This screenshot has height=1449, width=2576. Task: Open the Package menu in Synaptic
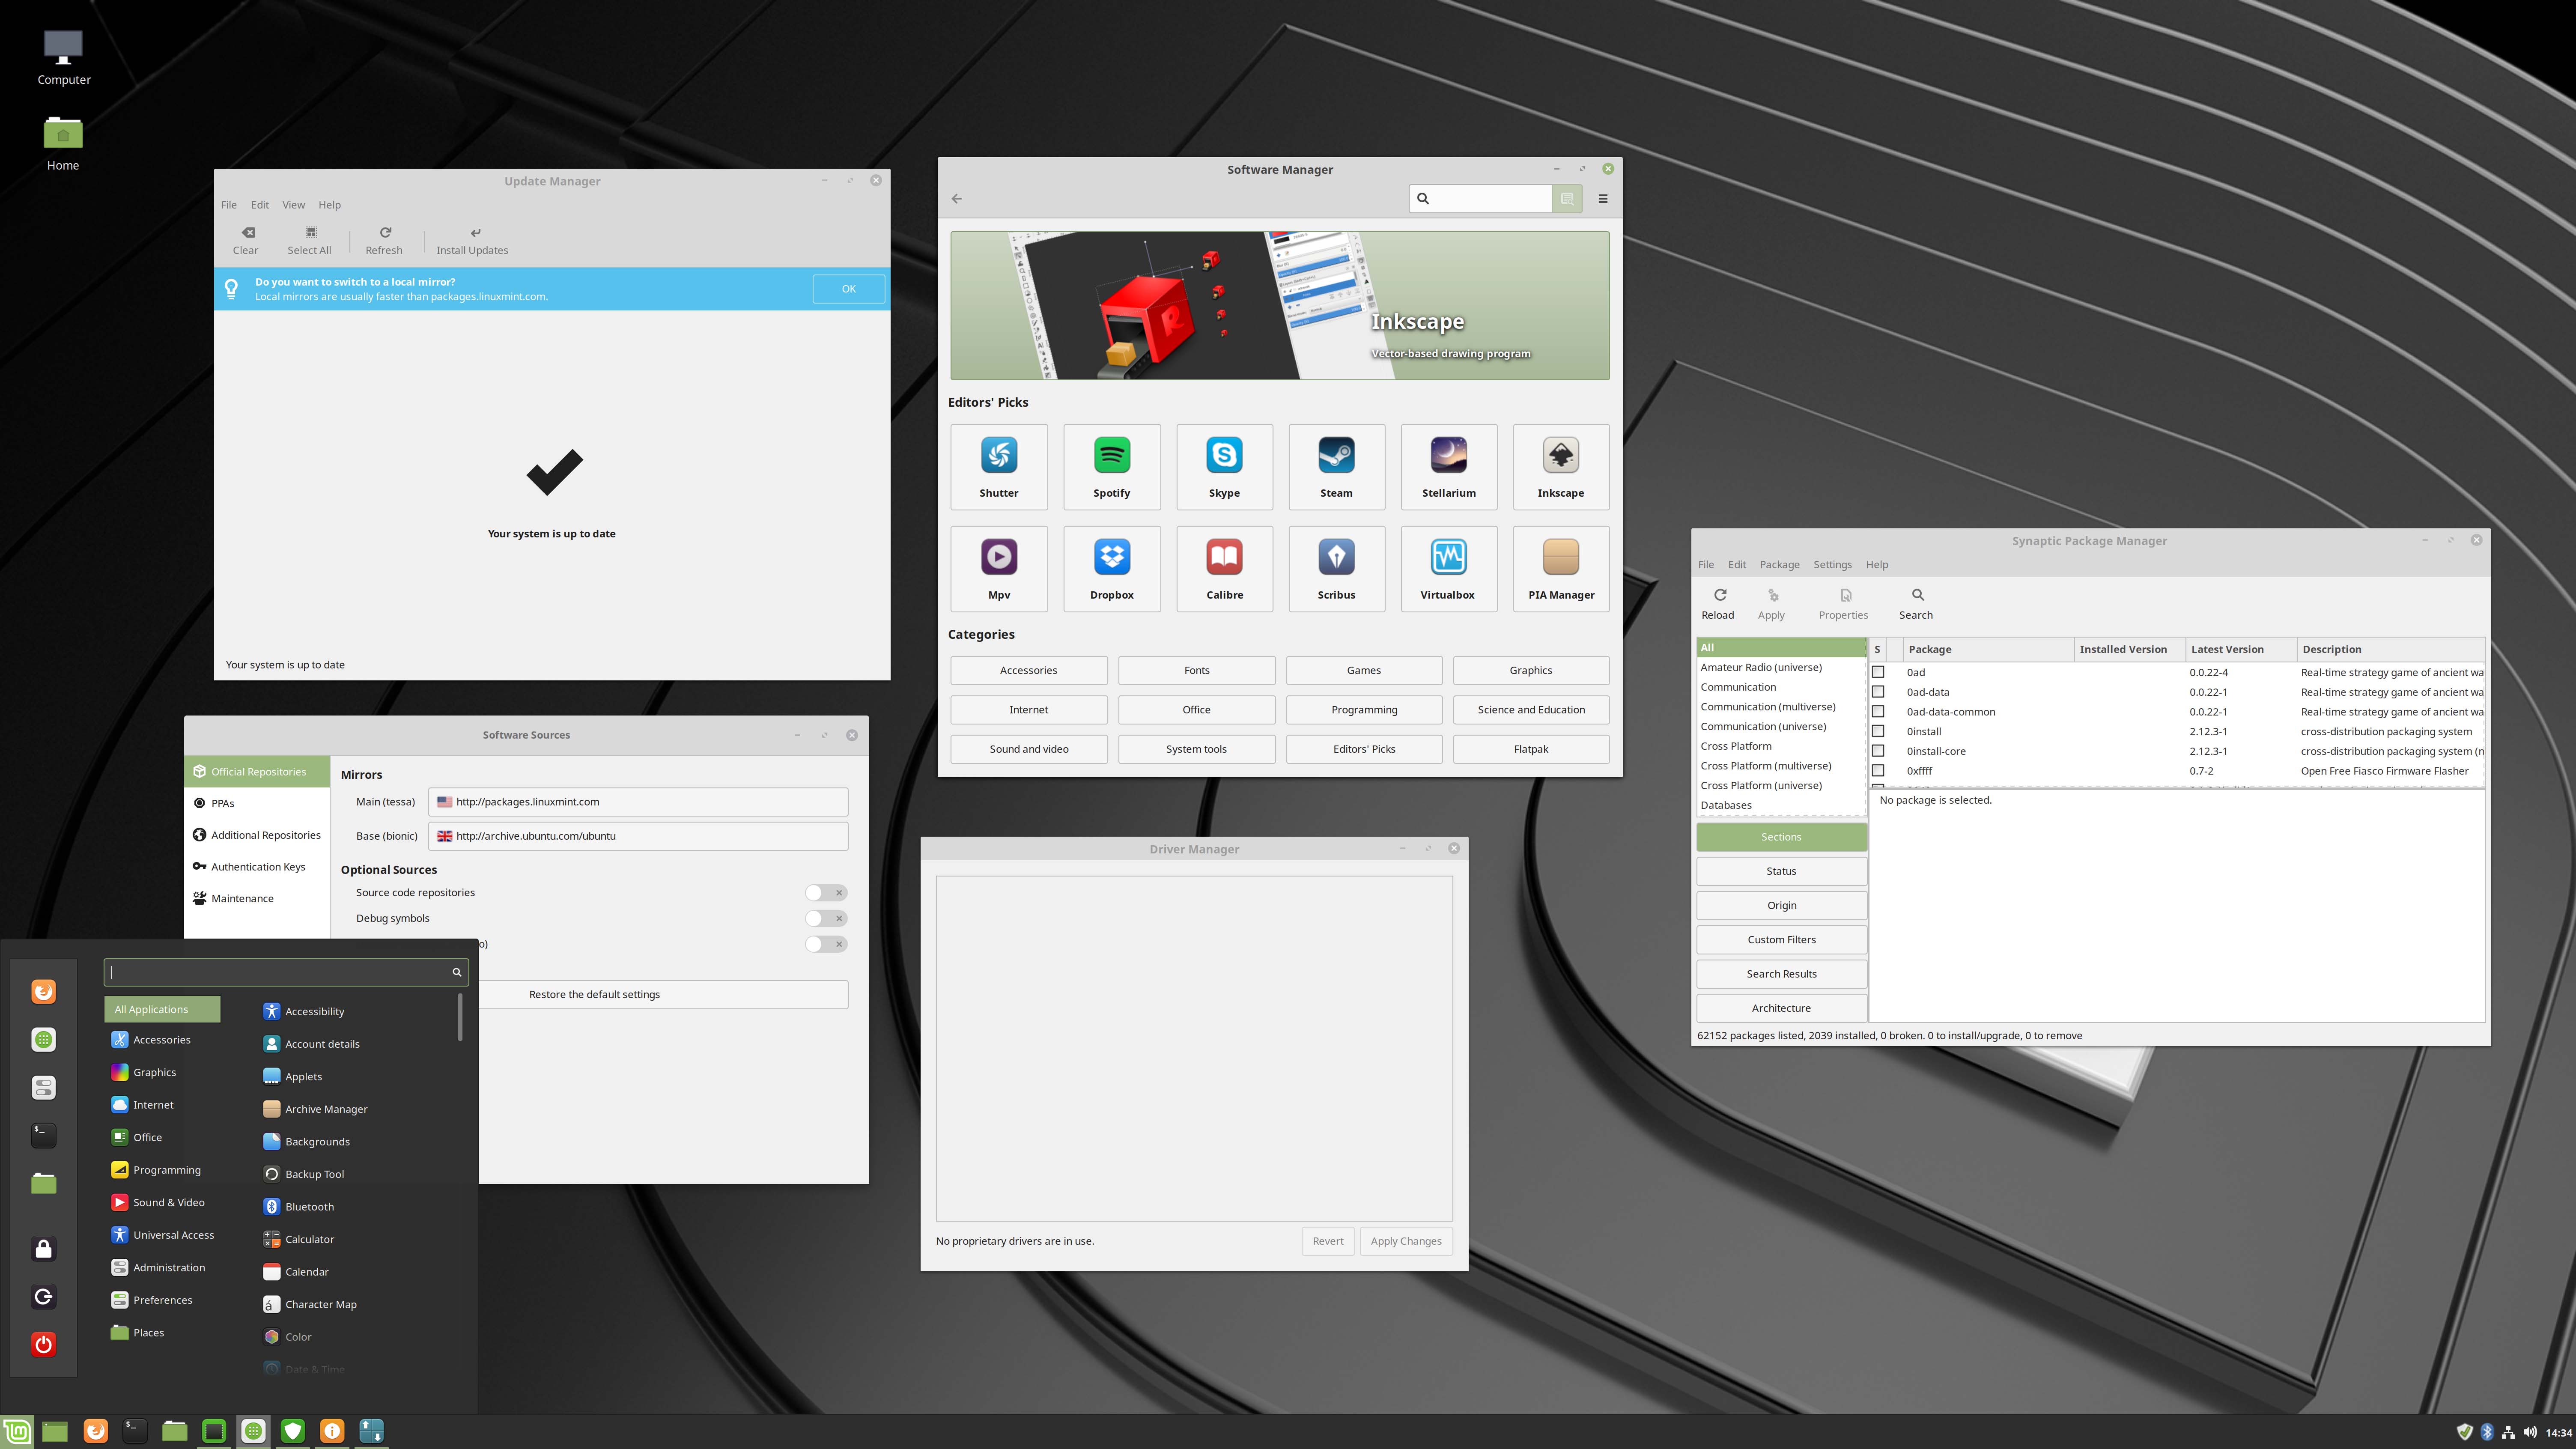tap(1779, 564)
